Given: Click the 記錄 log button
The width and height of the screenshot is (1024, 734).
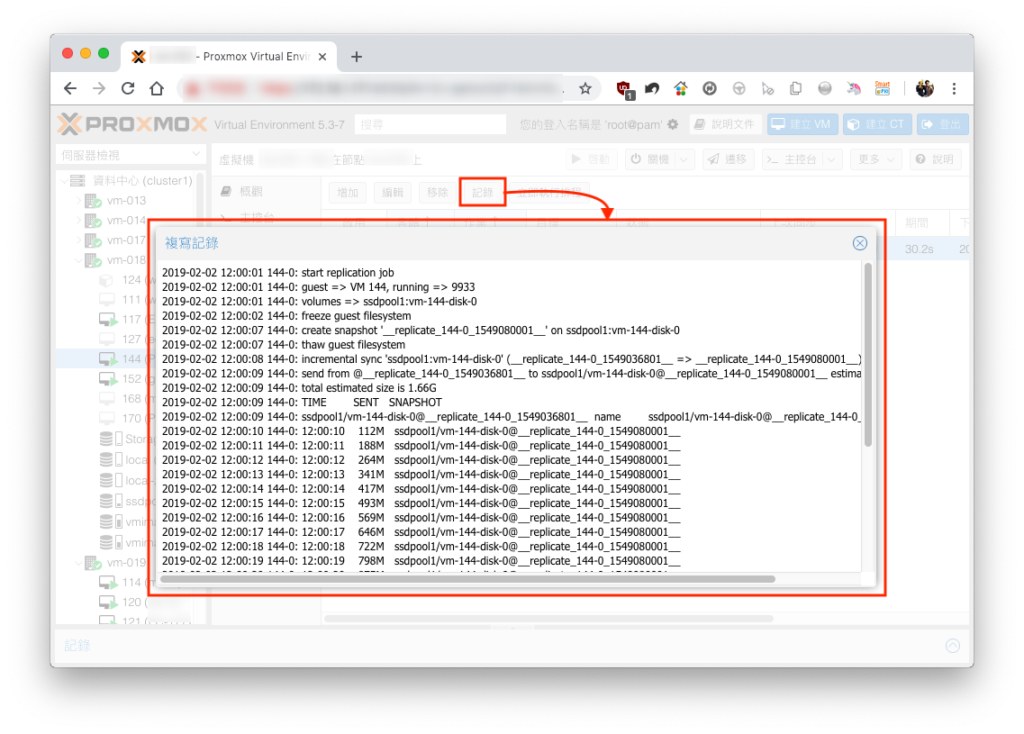Looking at the screenshot, I should 483,192.
